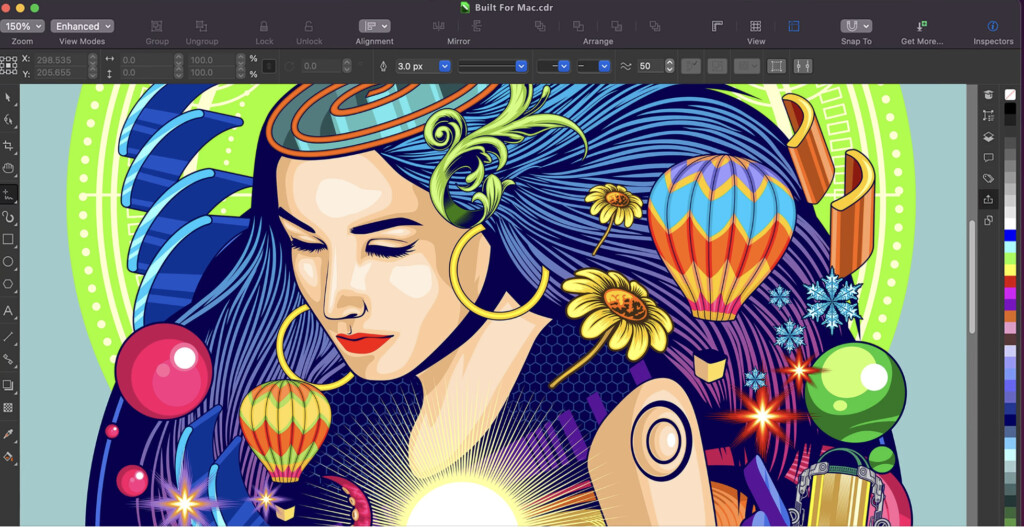Select the Transparency checkerboard tool
Viewport: 1024px width, 528px height.
coord(8,407)
